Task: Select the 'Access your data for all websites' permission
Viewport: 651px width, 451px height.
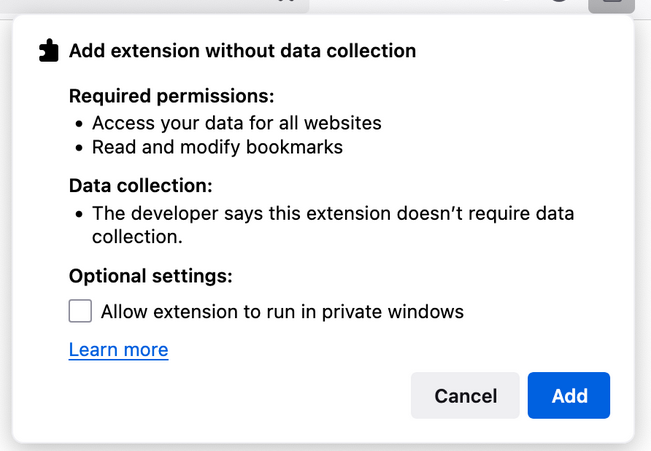Action: click(236, 123)
